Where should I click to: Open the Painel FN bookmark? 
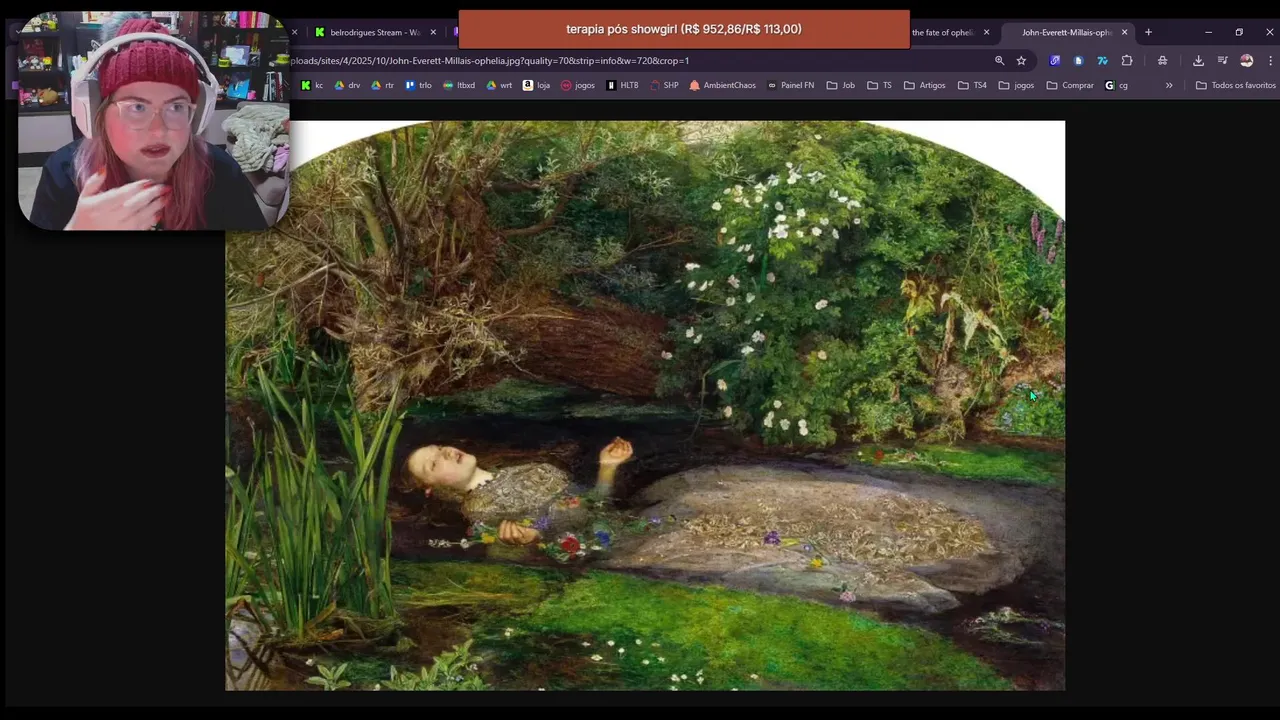790,86
